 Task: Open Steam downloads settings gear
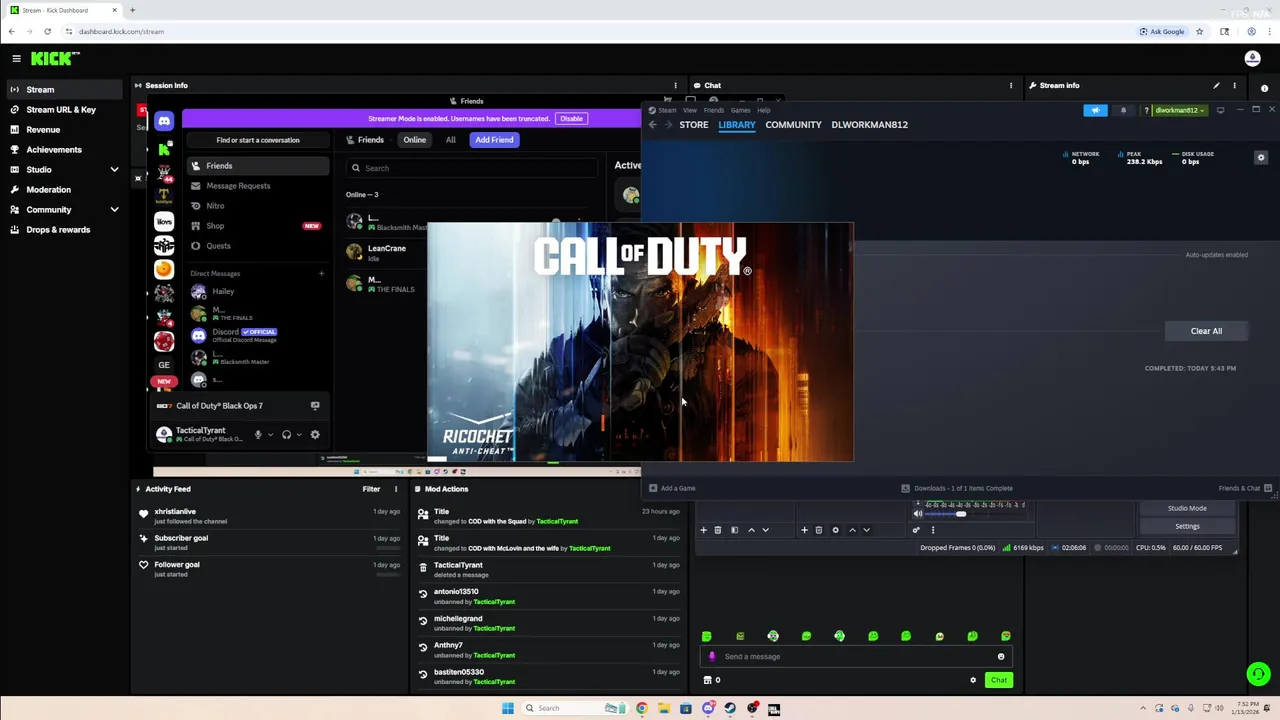pos(1261,158)
